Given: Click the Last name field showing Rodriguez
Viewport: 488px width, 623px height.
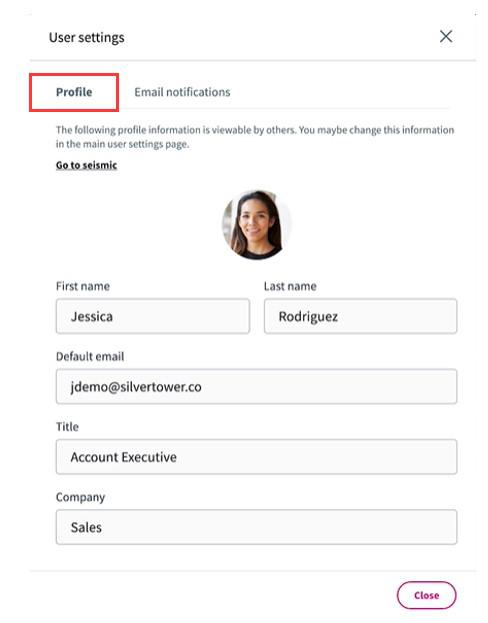Looking at the screenshot, I should click(x=360, y=316).
